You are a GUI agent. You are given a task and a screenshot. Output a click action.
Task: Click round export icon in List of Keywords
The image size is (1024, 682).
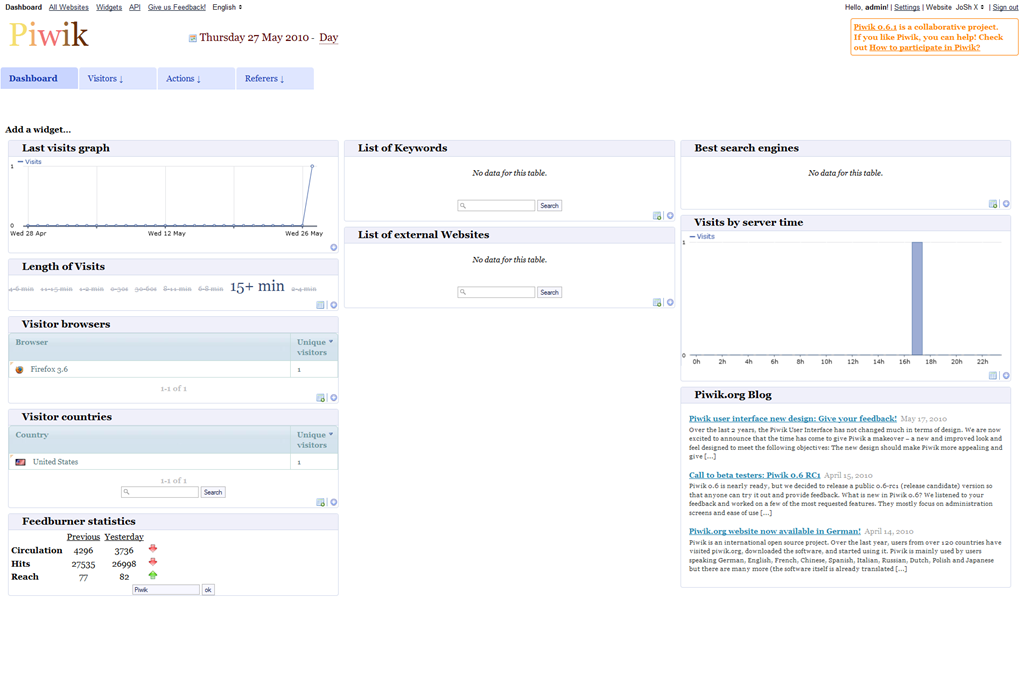coord(670,216)
